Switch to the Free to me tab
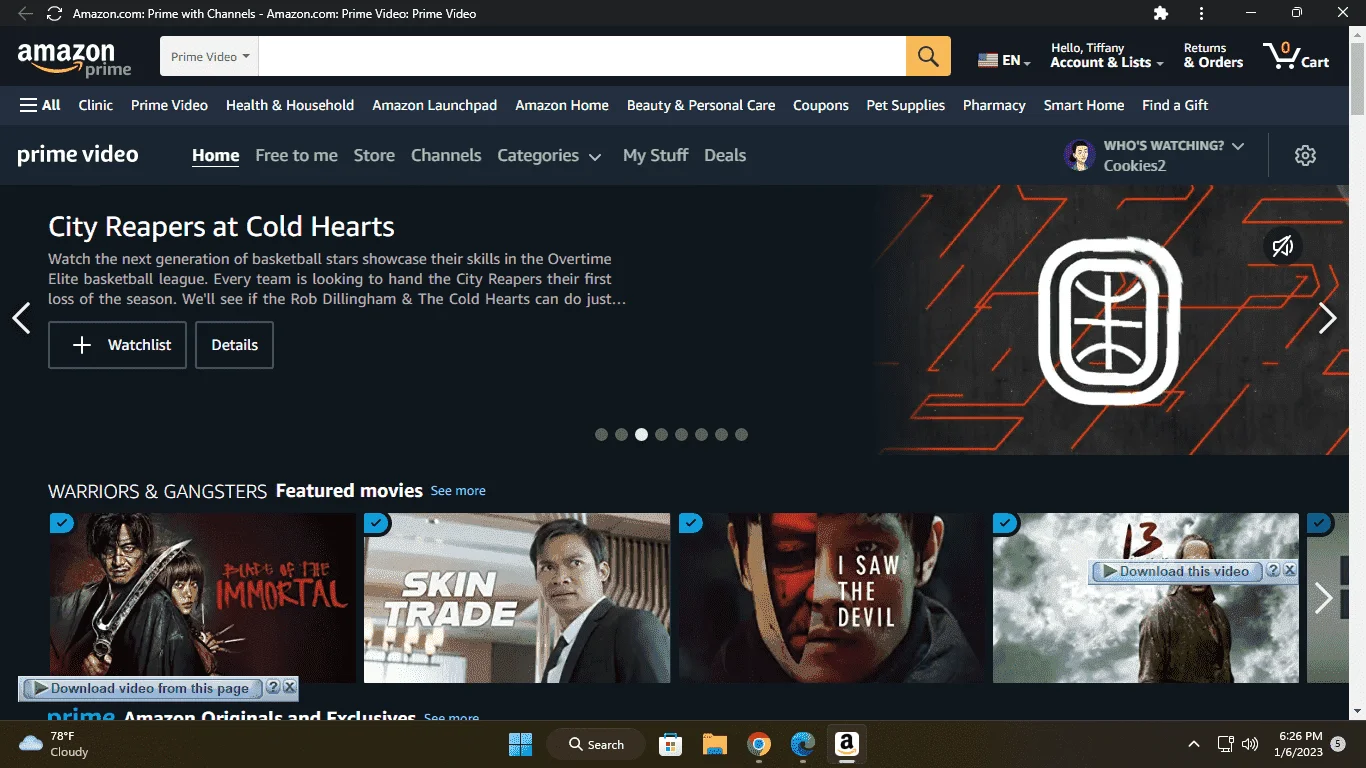The width and height of the screenshot is (1366, 768). pyautogui.click(x=296, y=155)
